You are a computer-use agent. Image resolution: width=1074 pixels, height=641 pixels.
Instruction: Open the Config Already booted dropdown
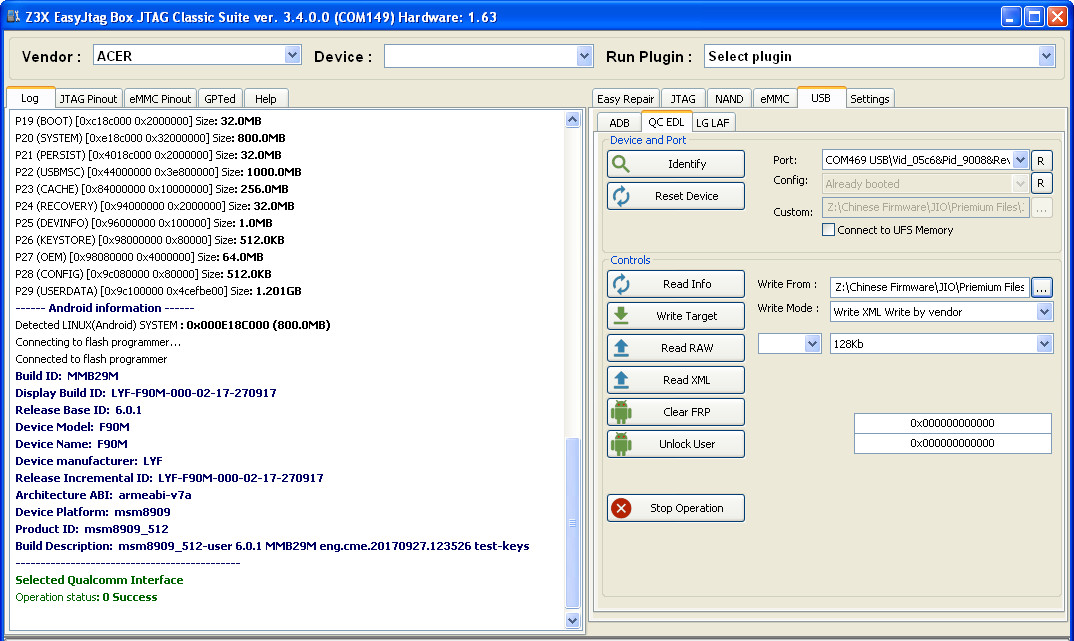[1020, 184]
